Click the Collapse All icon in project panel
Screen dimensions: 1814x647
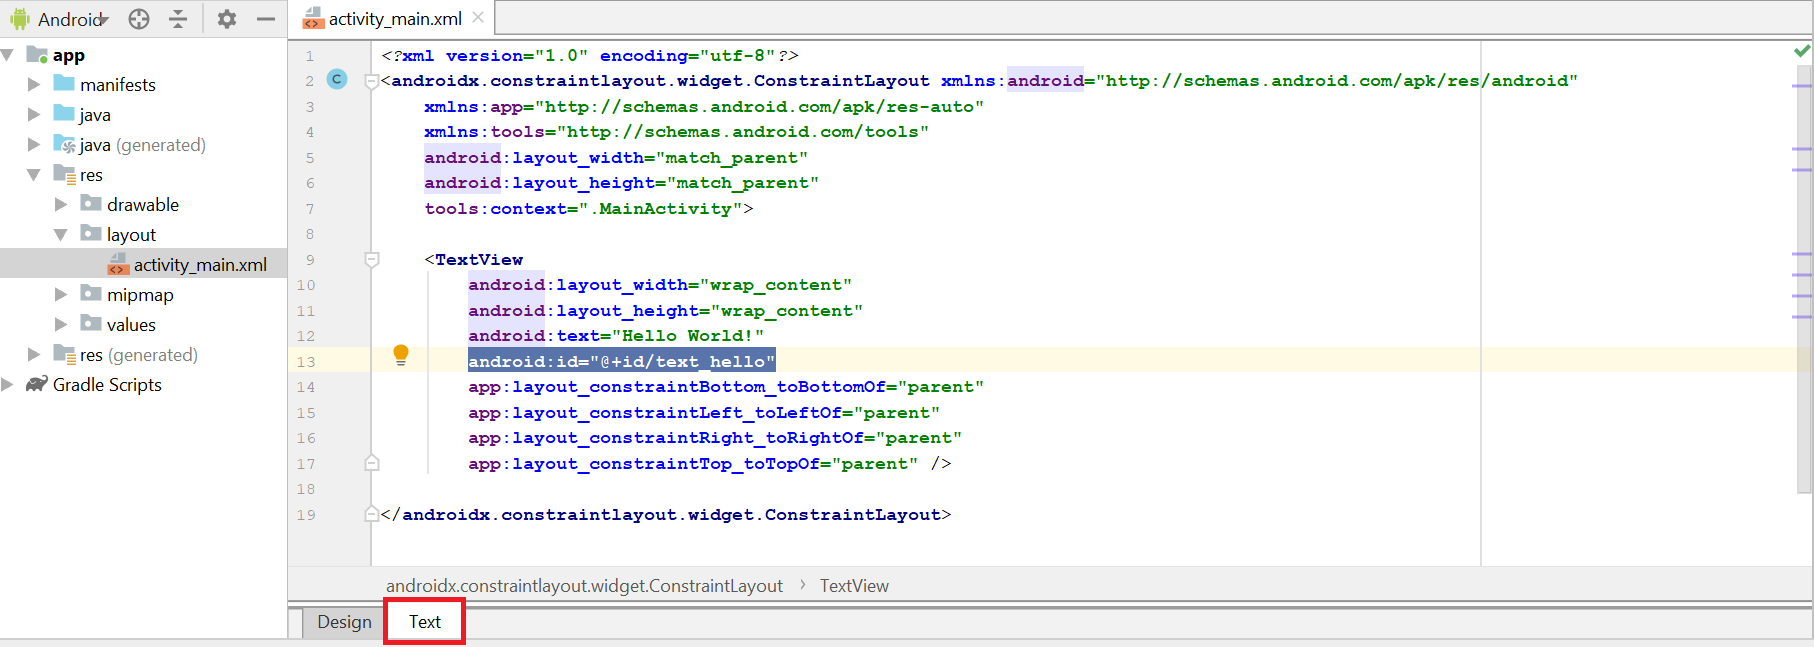[178, 19]
